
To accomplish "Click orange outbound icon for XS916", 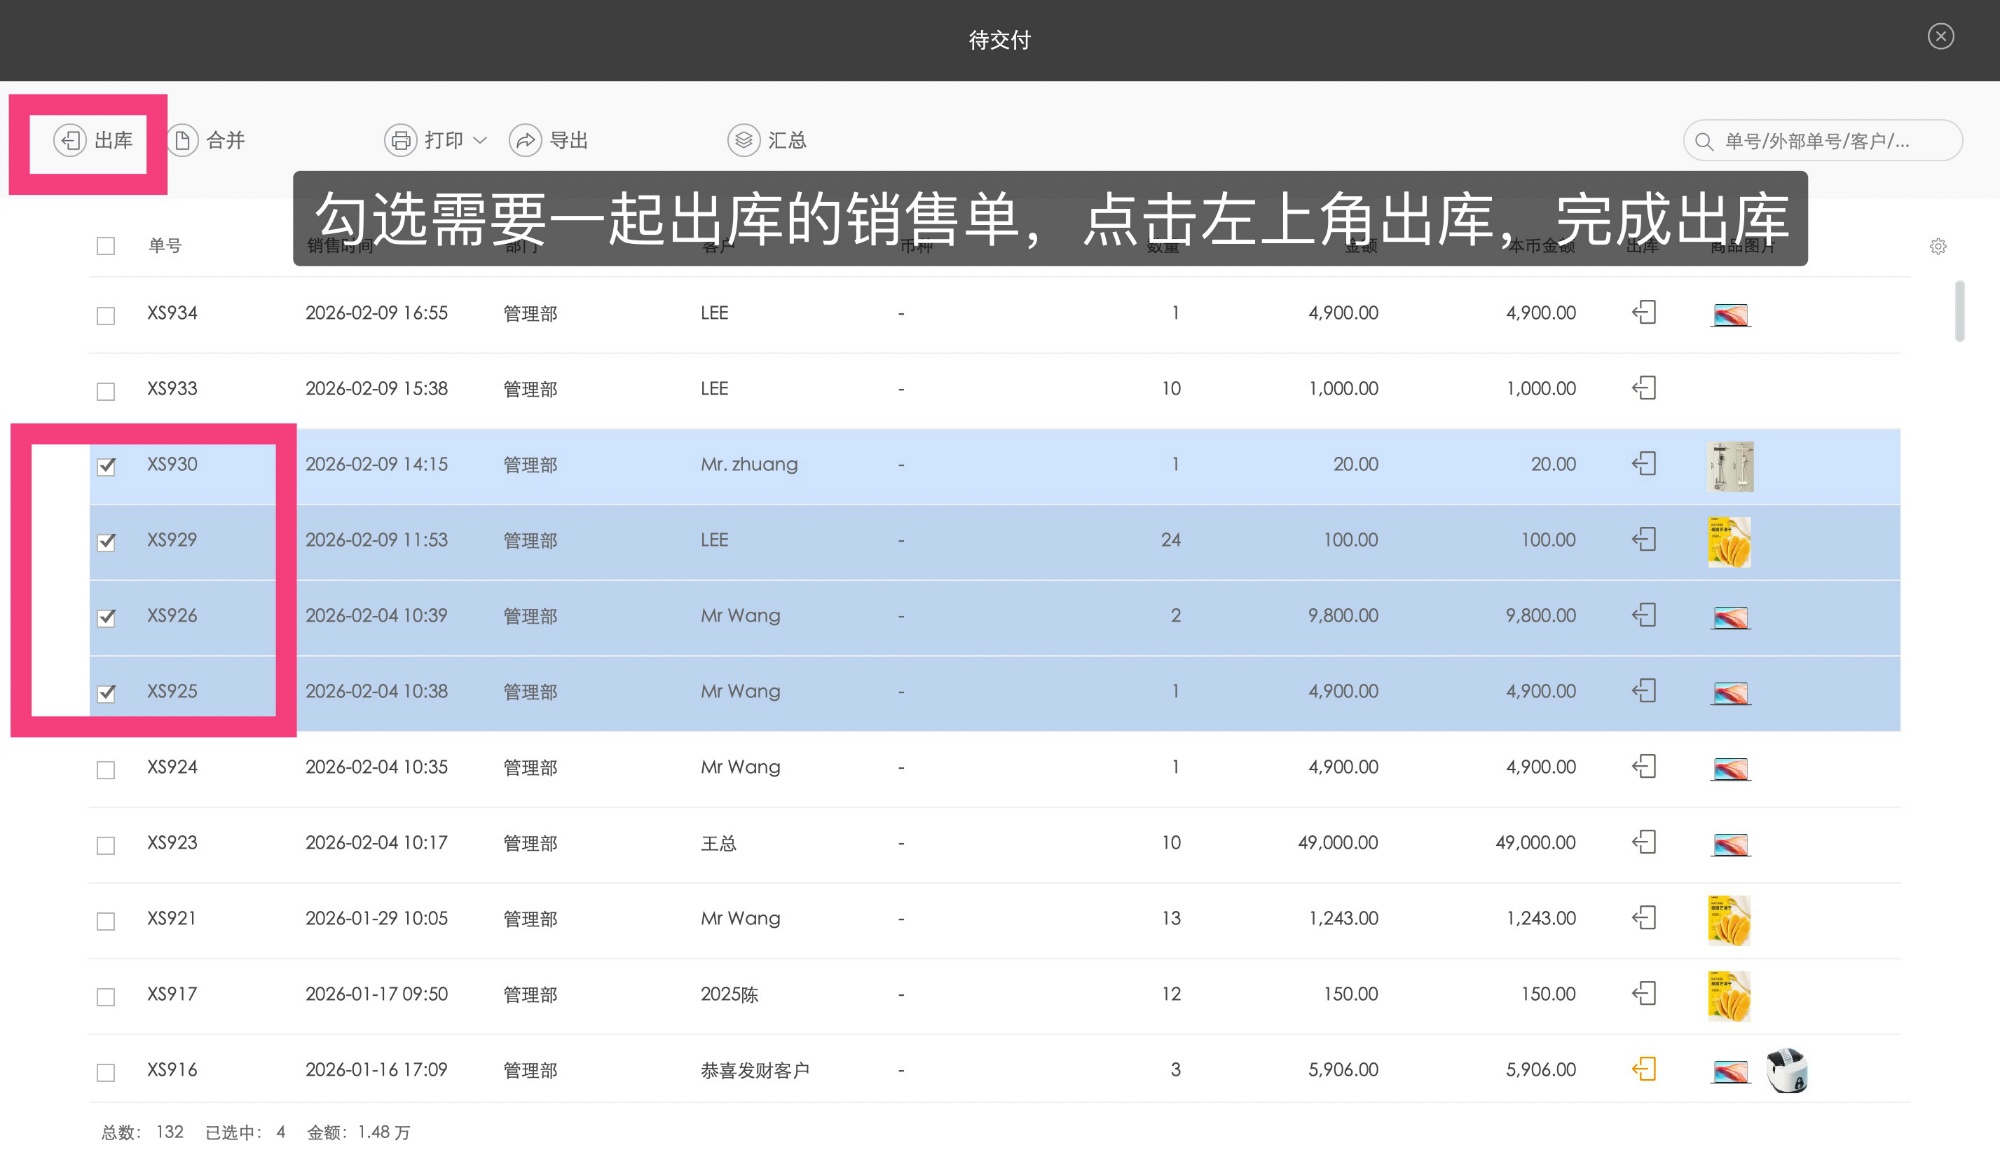I will tap(1644, 1070).
